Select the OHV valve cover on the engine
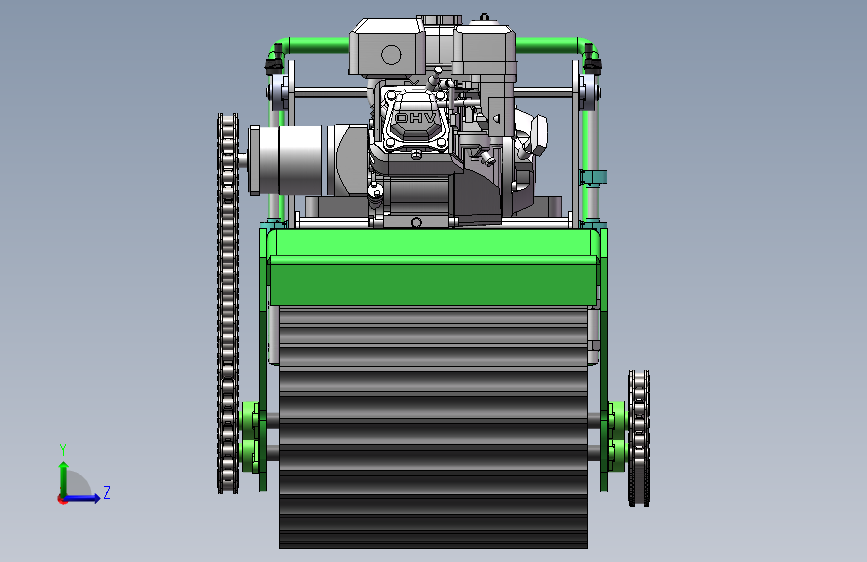Image resolution: width=867 pixels, height=562 pixels. [x=416, y=121]
